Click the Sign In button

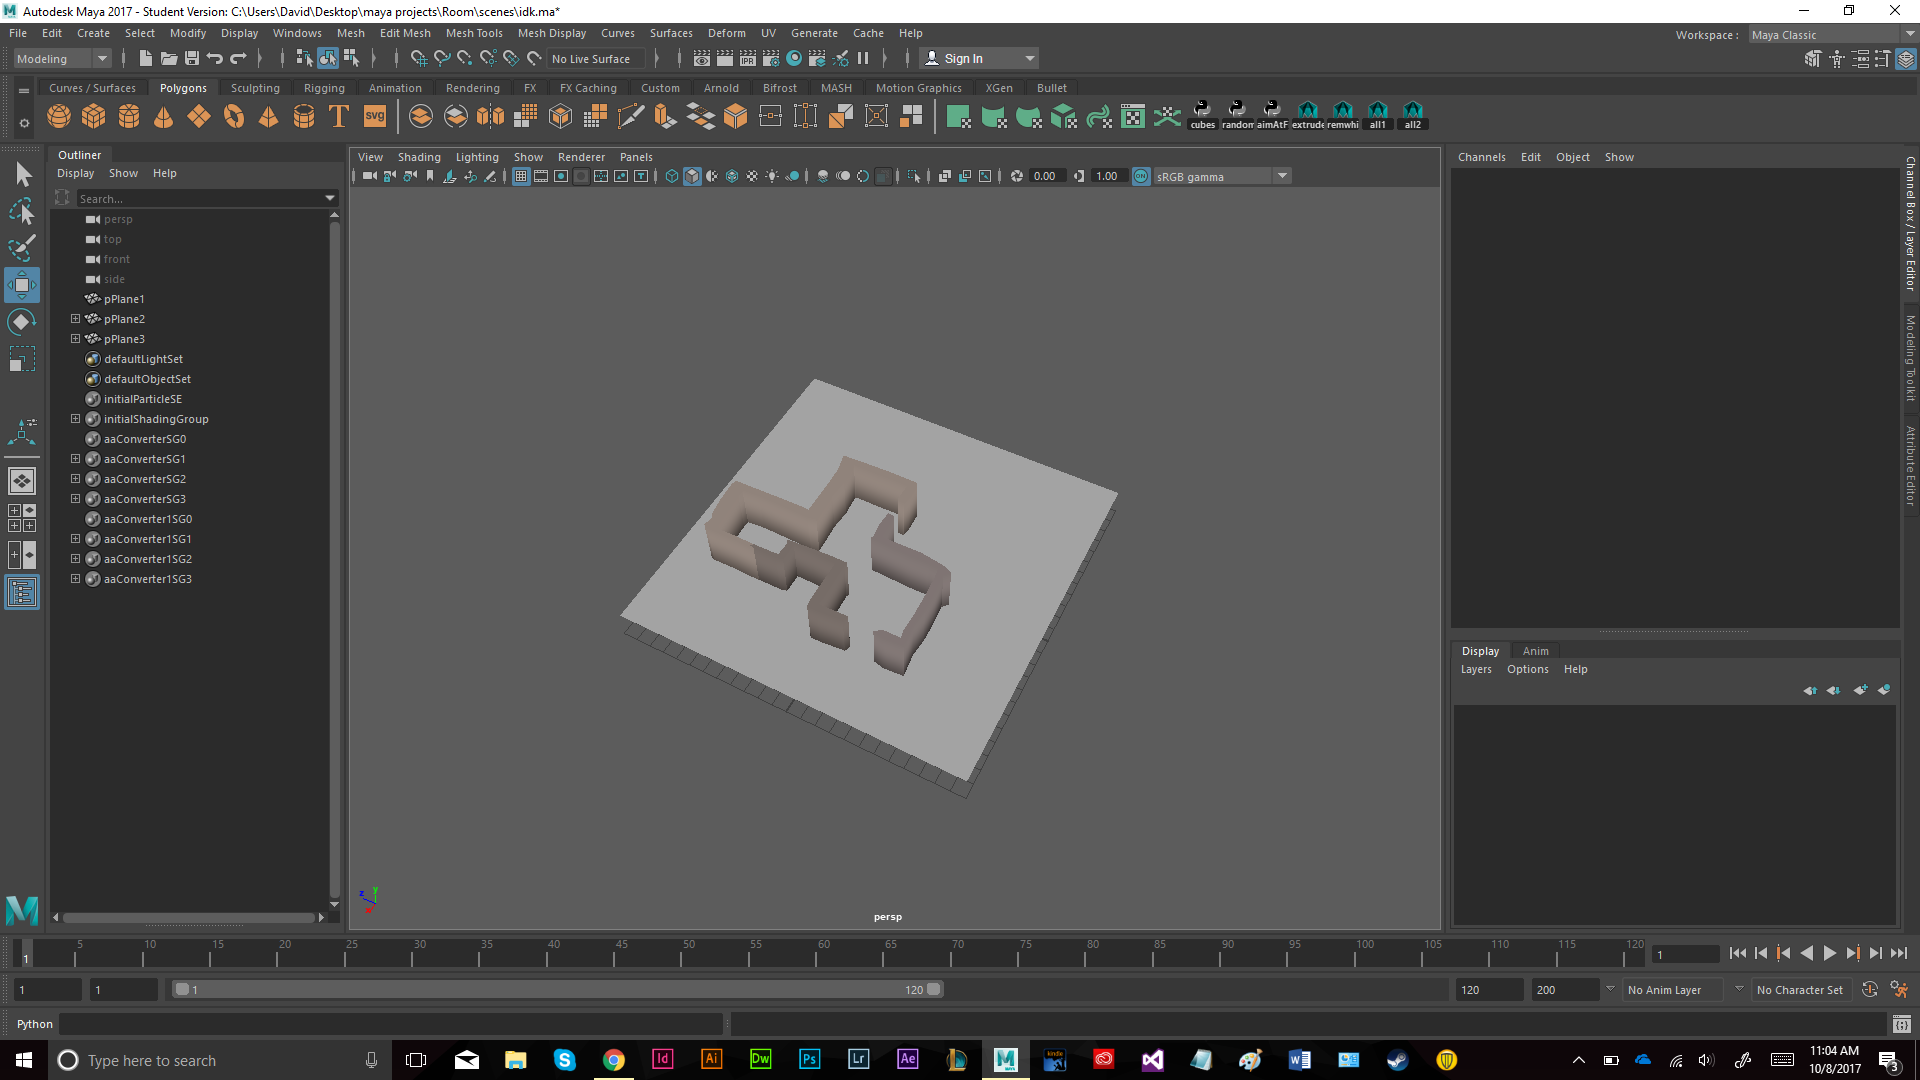[962, 59]
